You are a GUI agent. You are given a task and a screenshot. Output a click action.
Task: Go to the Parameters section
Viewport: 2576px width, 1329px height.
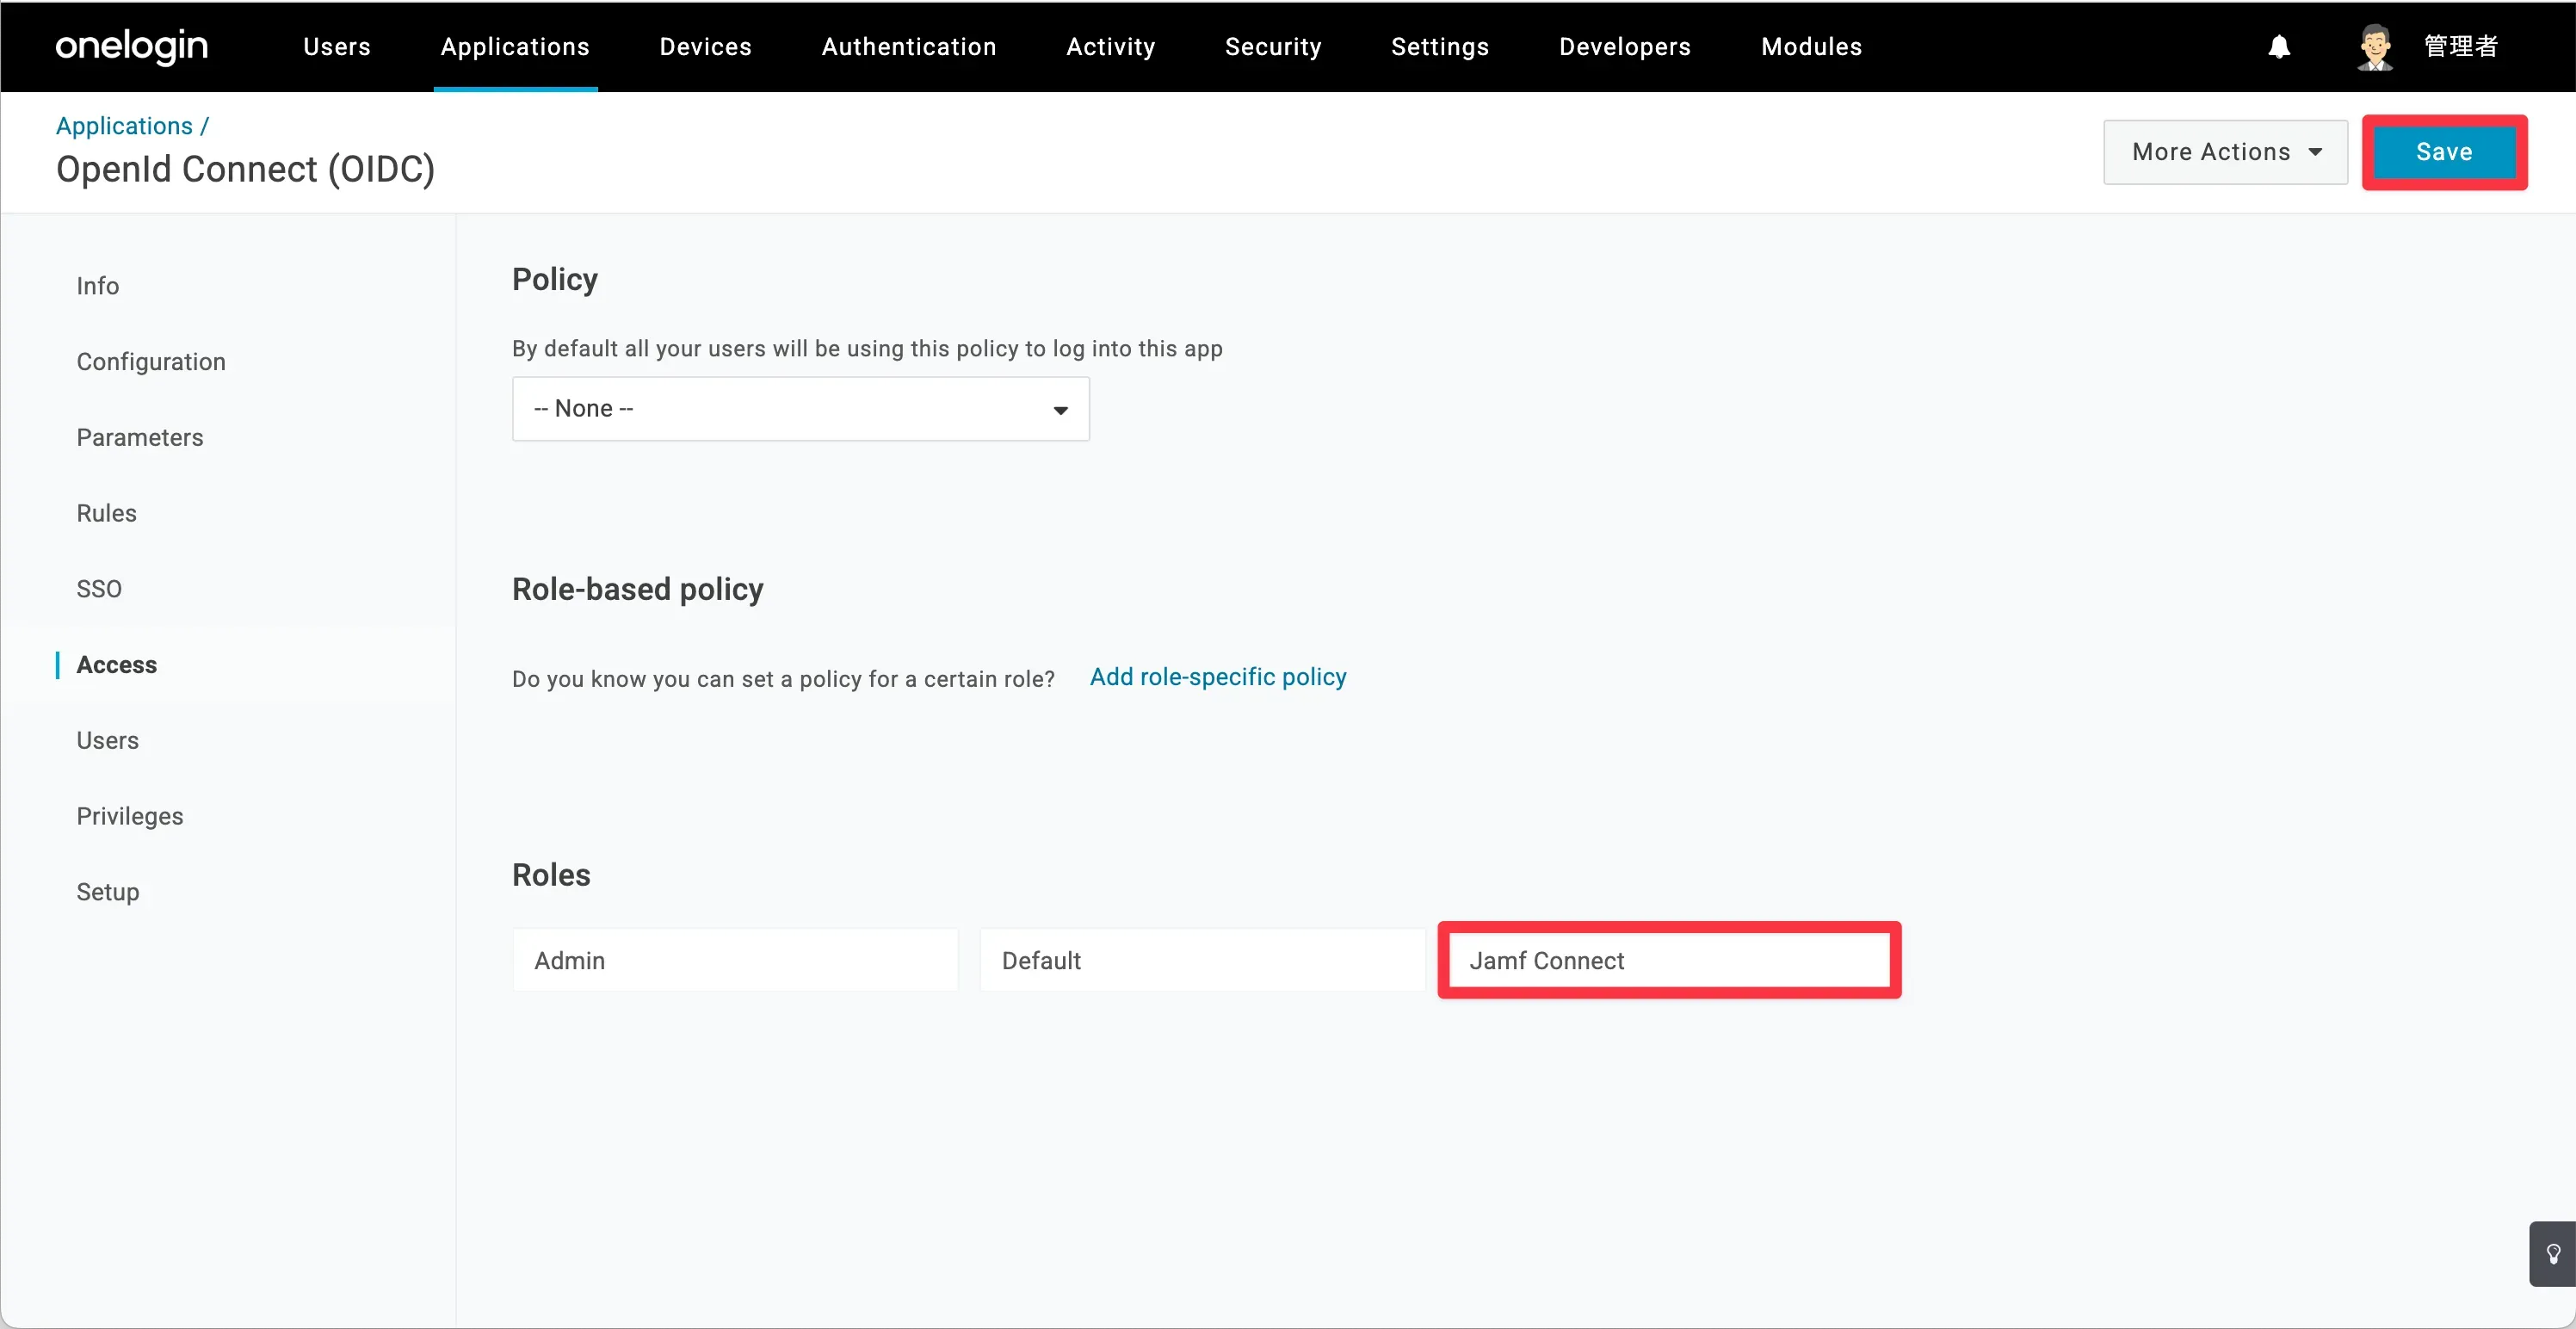click(x=140, y=437)
